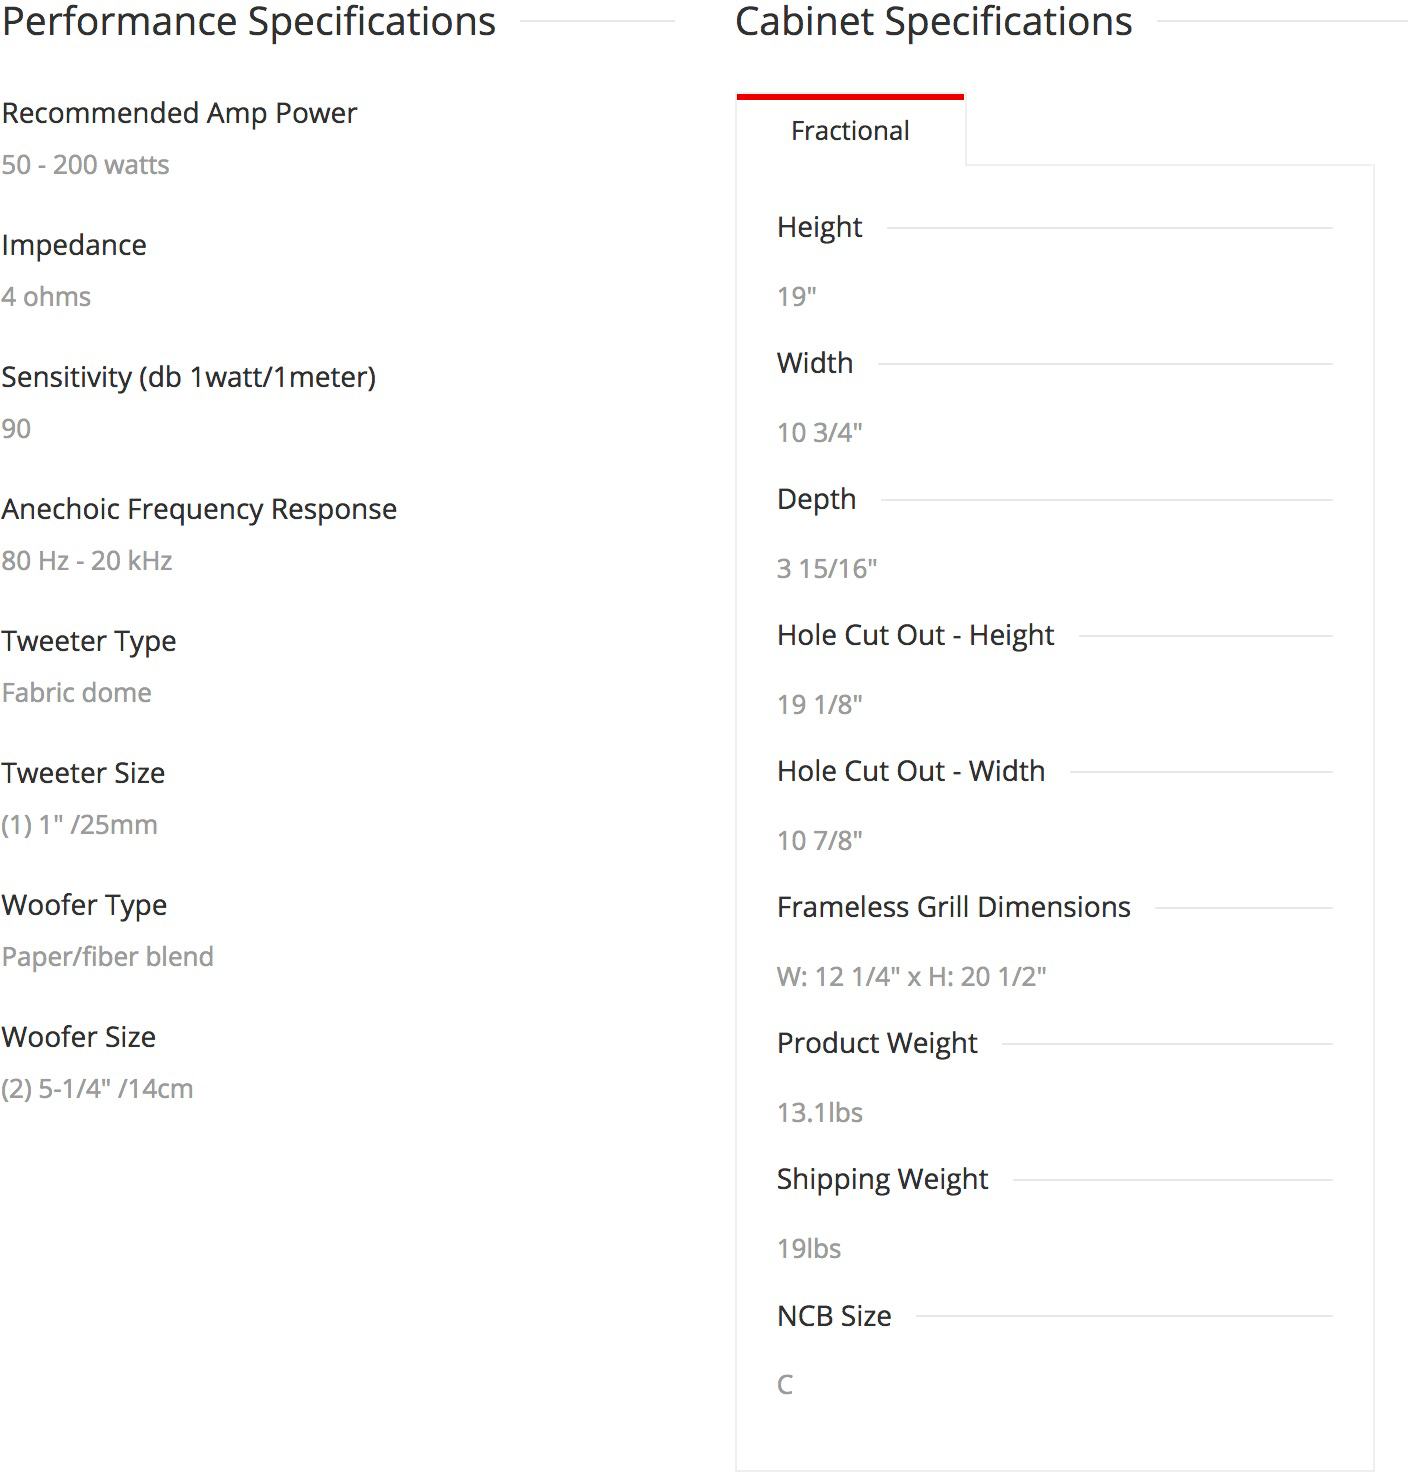Click the Impedance label

(x=74, y=245)
